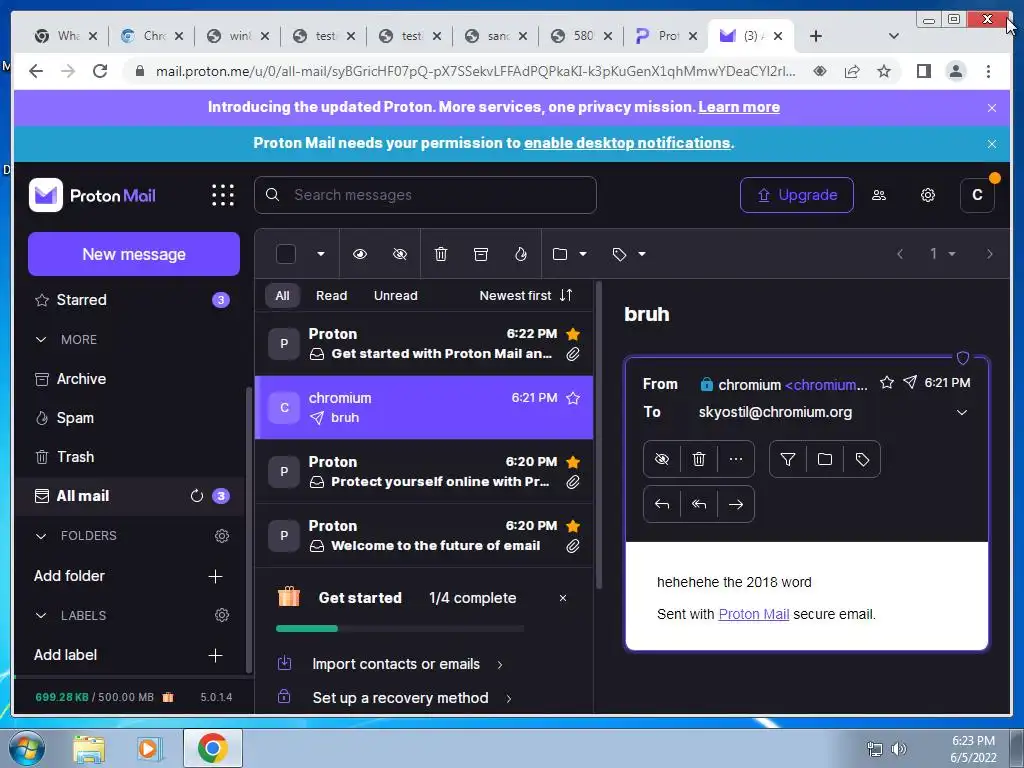Viewport: 1024px width, 768px height.
Task: Click enable desktop notifications link
Action: coord(627,143)
